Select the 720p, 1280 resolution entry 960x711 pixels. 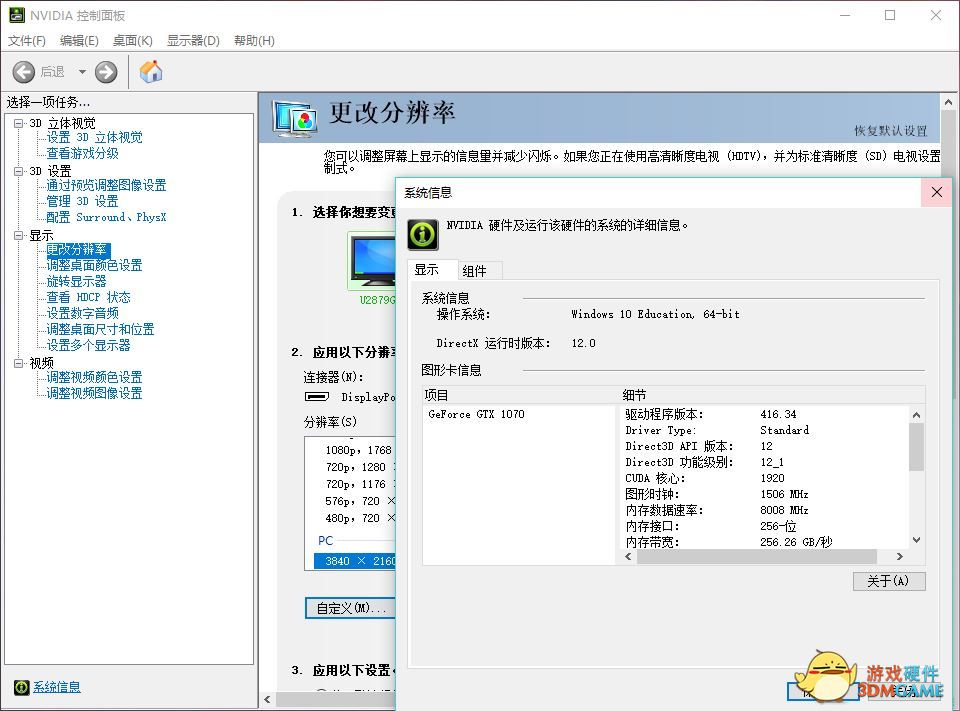(x=359, y=467)
